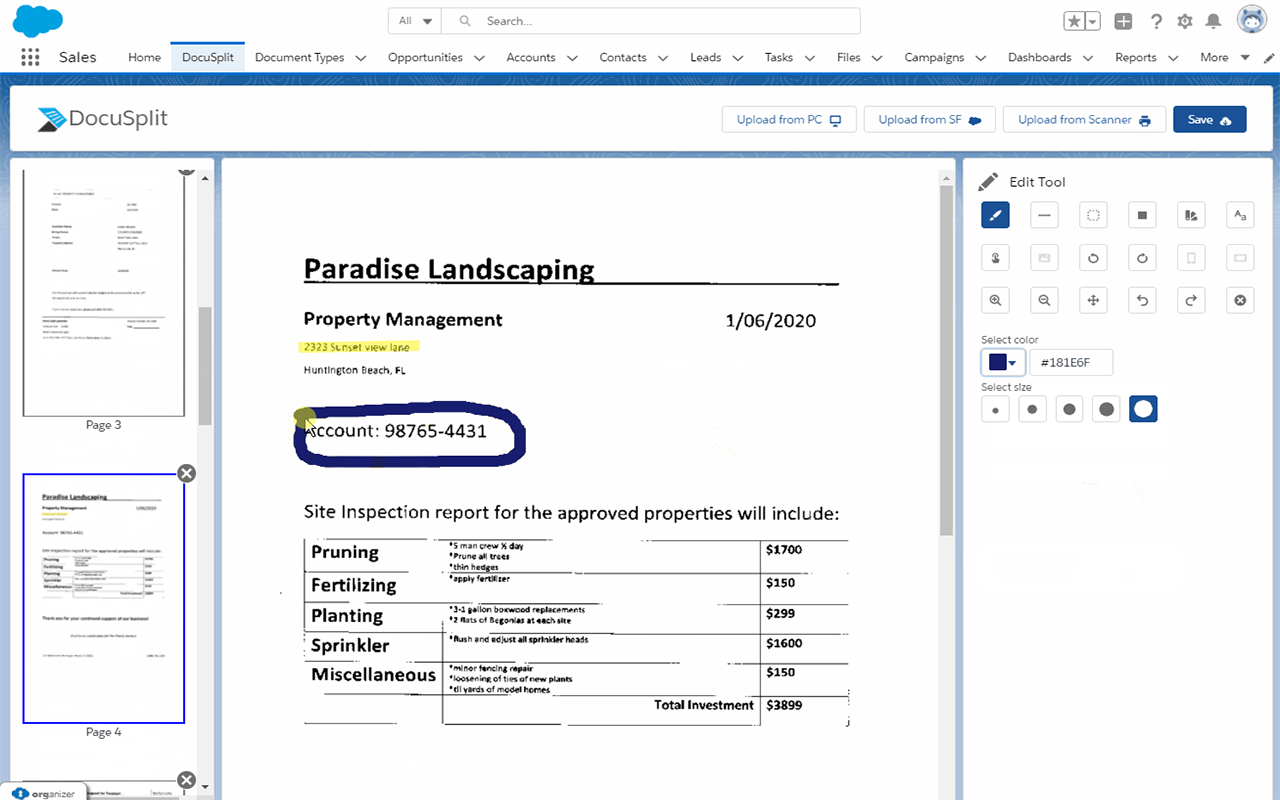Choose the largest brush size
This screenshot has width=1280, height=800.
point(1143,409)
